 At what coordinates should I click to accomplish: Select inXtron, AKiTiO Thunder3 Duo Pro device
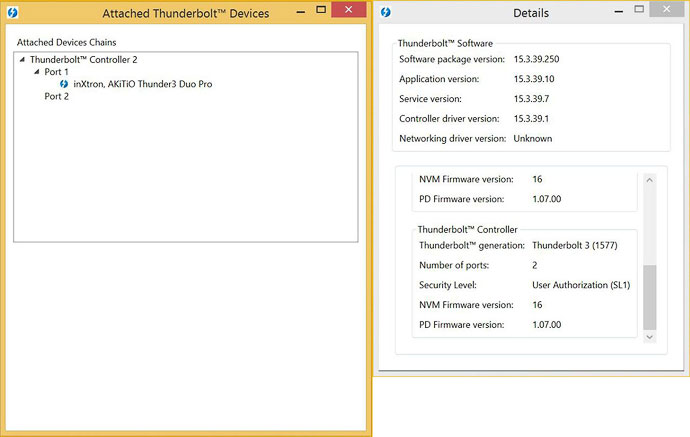coord(142,84)
